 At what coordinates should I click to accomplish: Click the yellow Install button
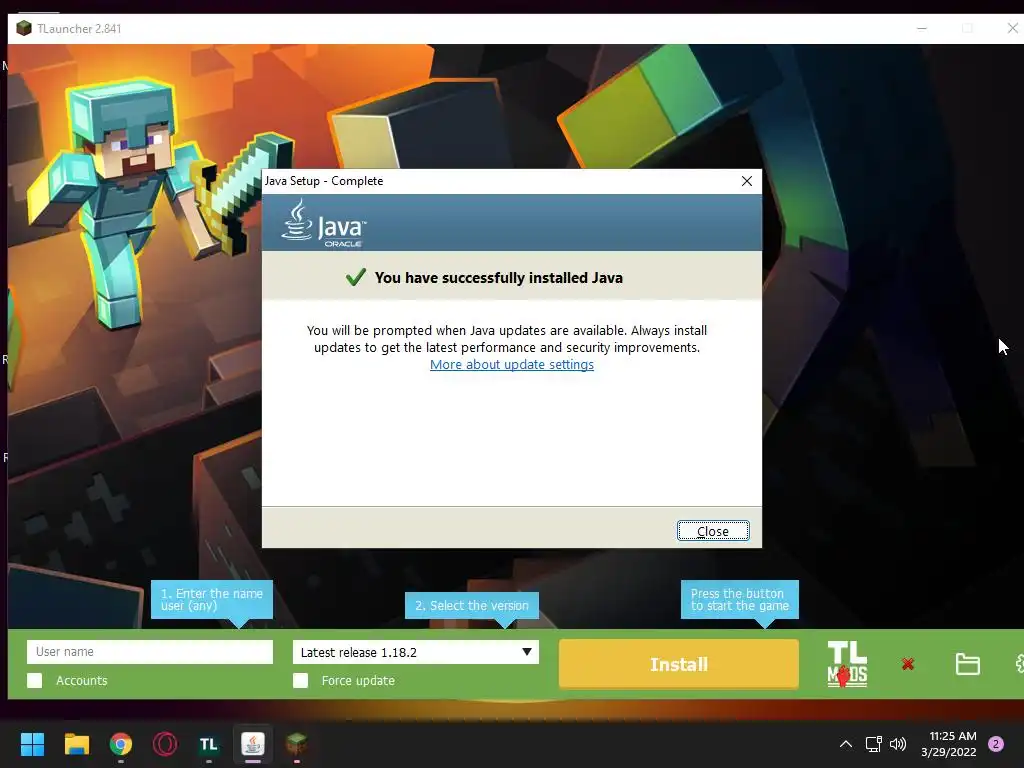(x=679, y=664)
